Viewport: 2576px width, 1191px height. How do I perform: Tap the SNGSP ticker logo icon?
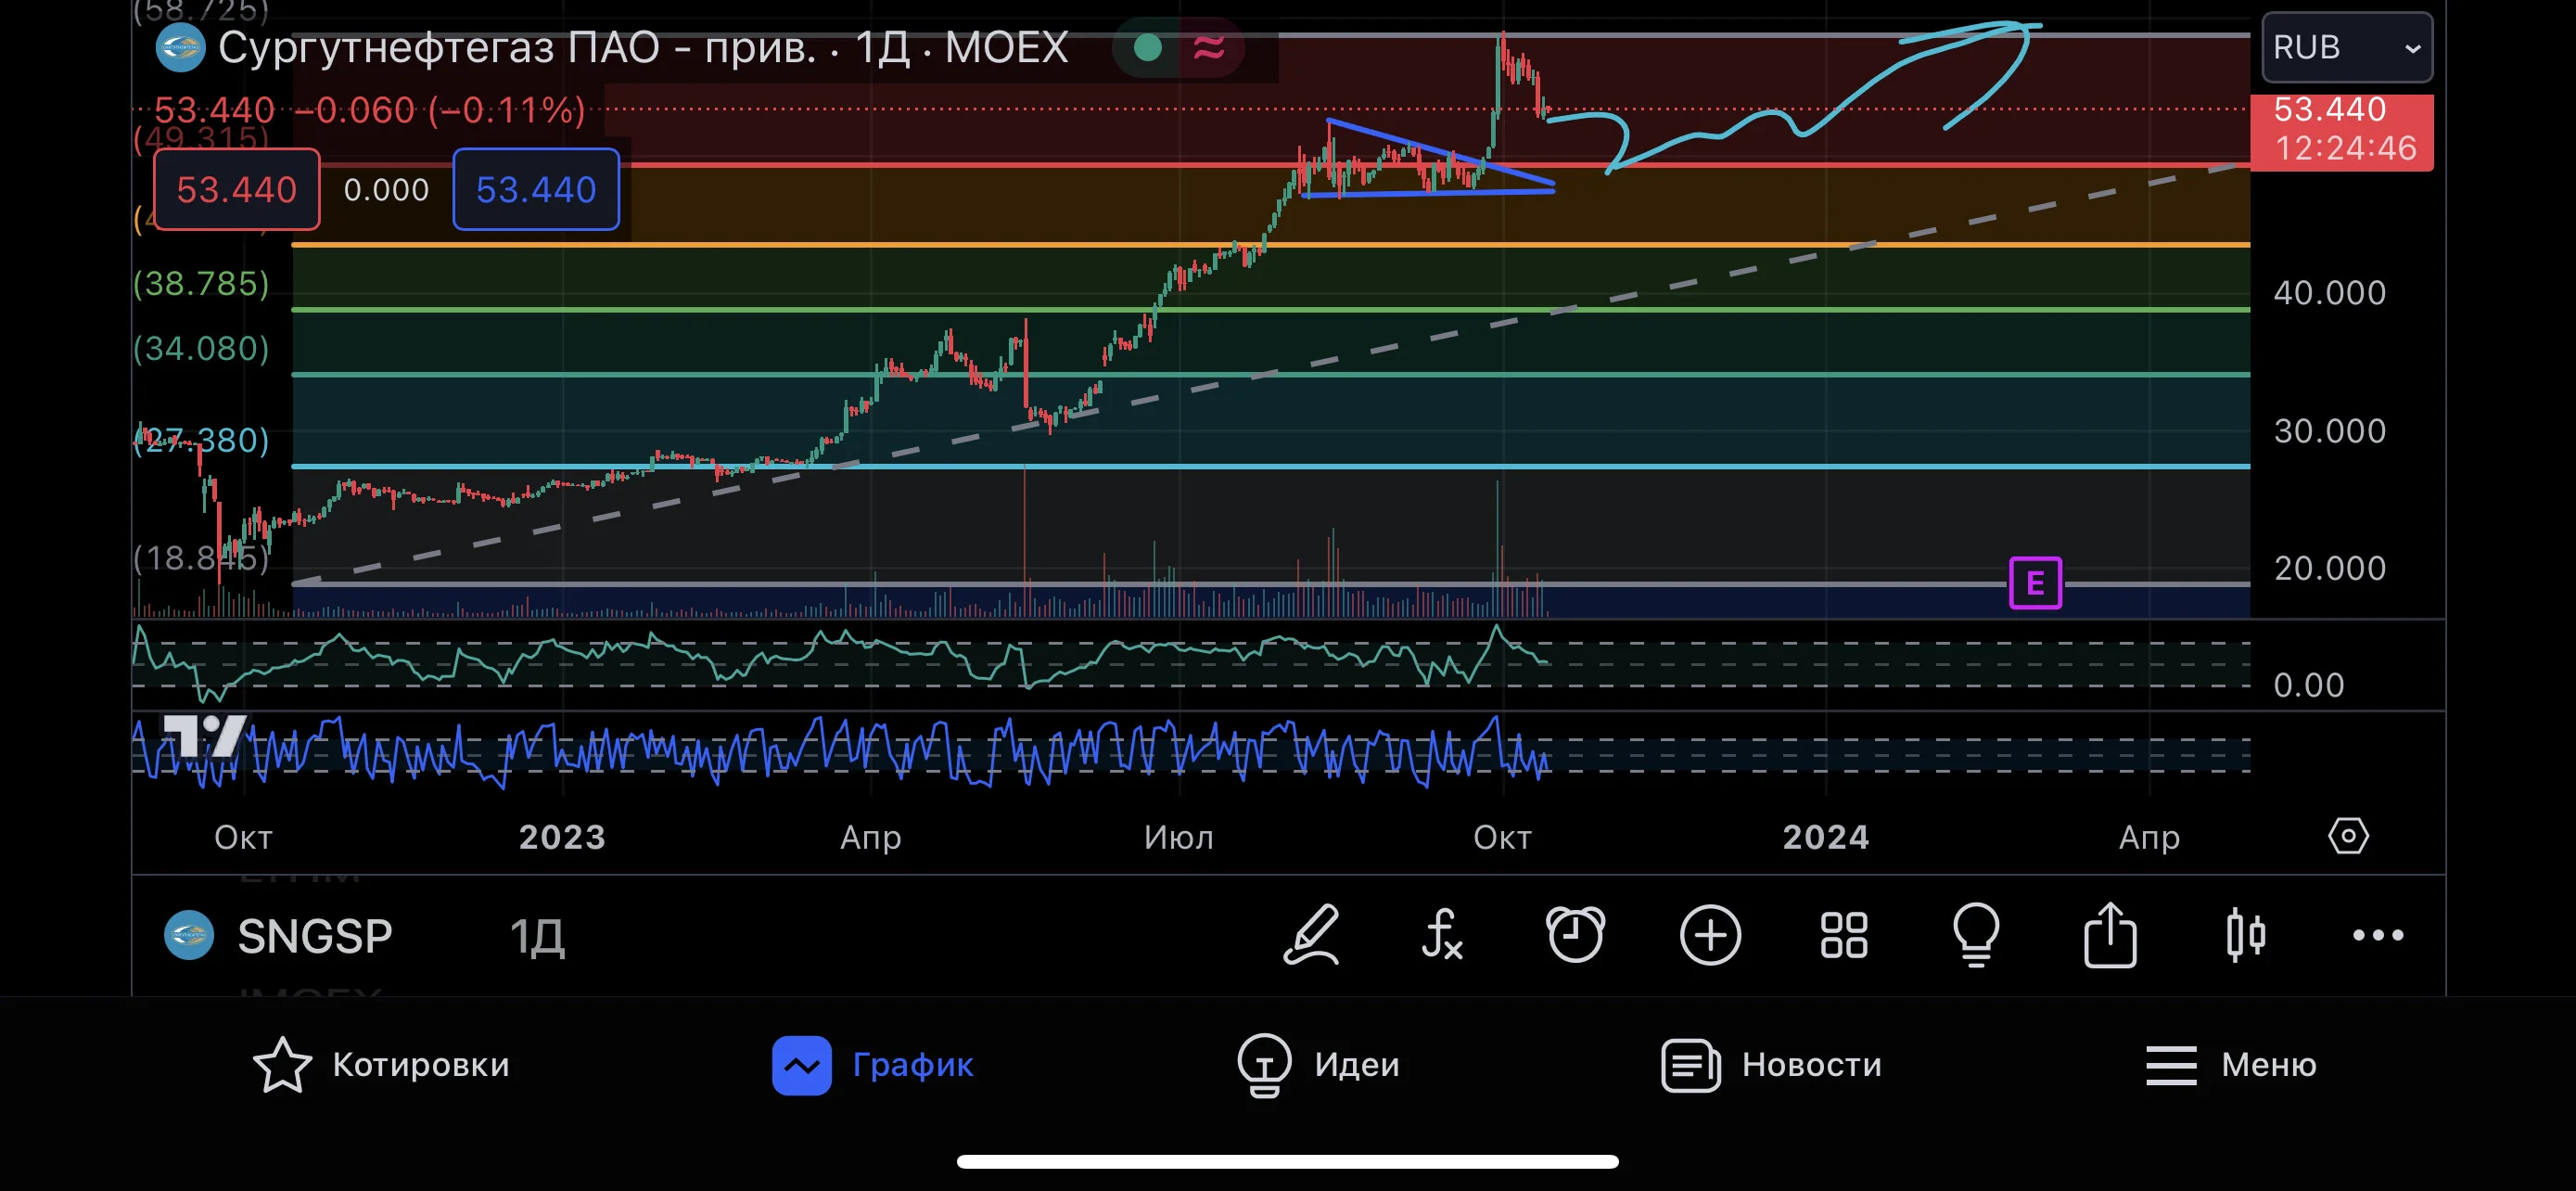click(x=189, y=935)
